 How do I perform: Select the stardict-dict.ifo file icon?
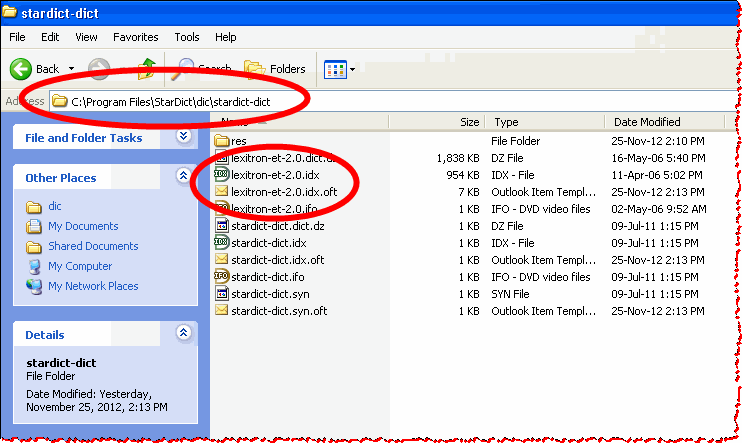click(x=221, y=276)
